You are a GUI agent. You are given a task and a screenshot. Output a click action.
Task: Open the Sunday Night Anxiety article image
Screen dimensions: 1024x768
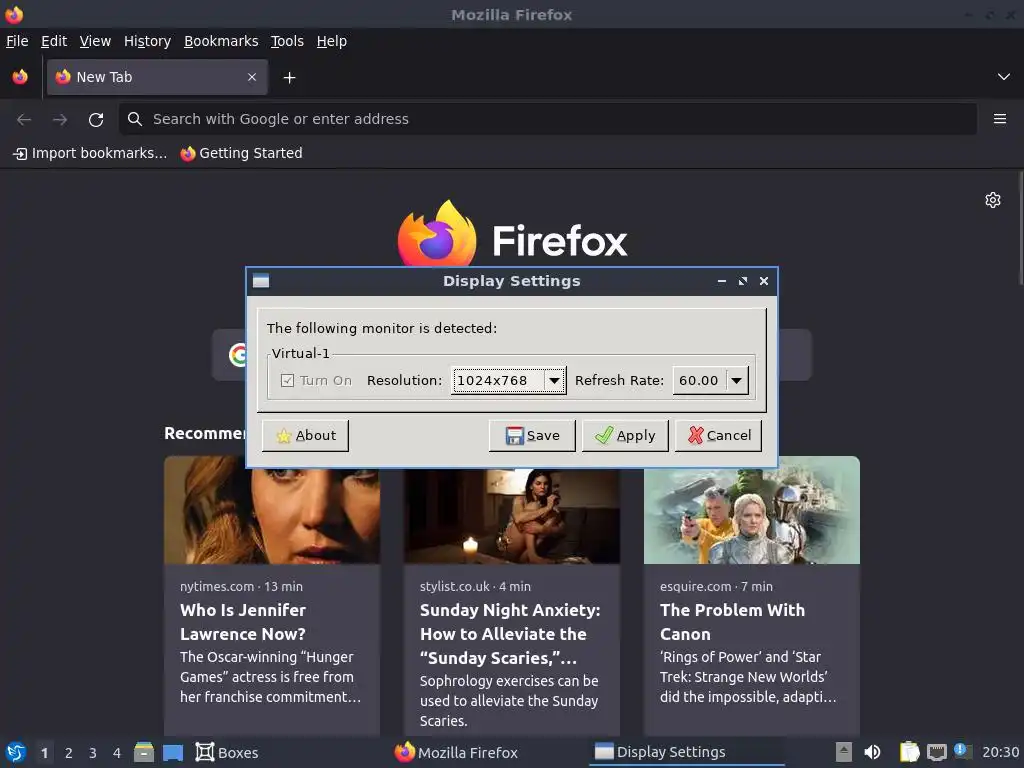512,516
